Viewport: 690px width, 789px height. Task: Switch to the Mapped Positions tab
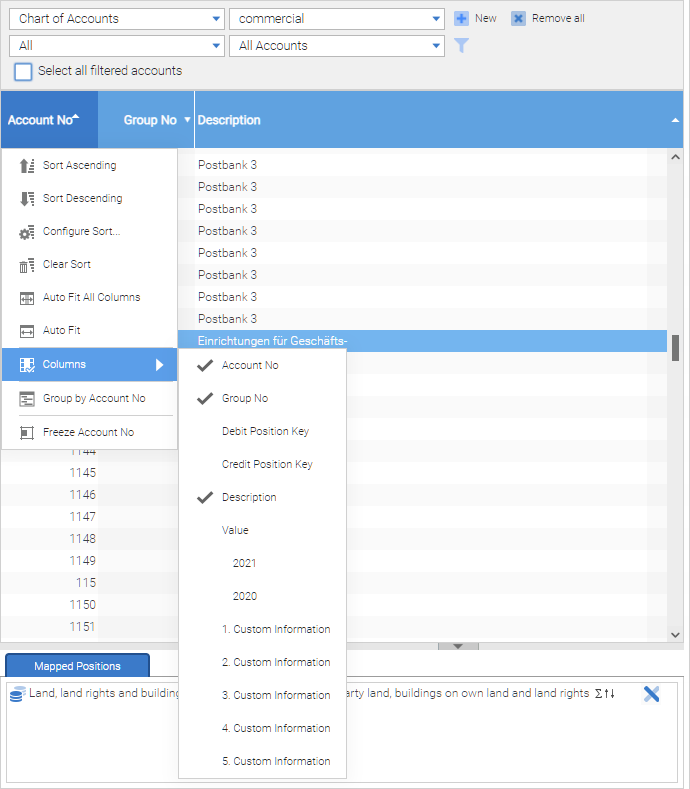[77, 666]
